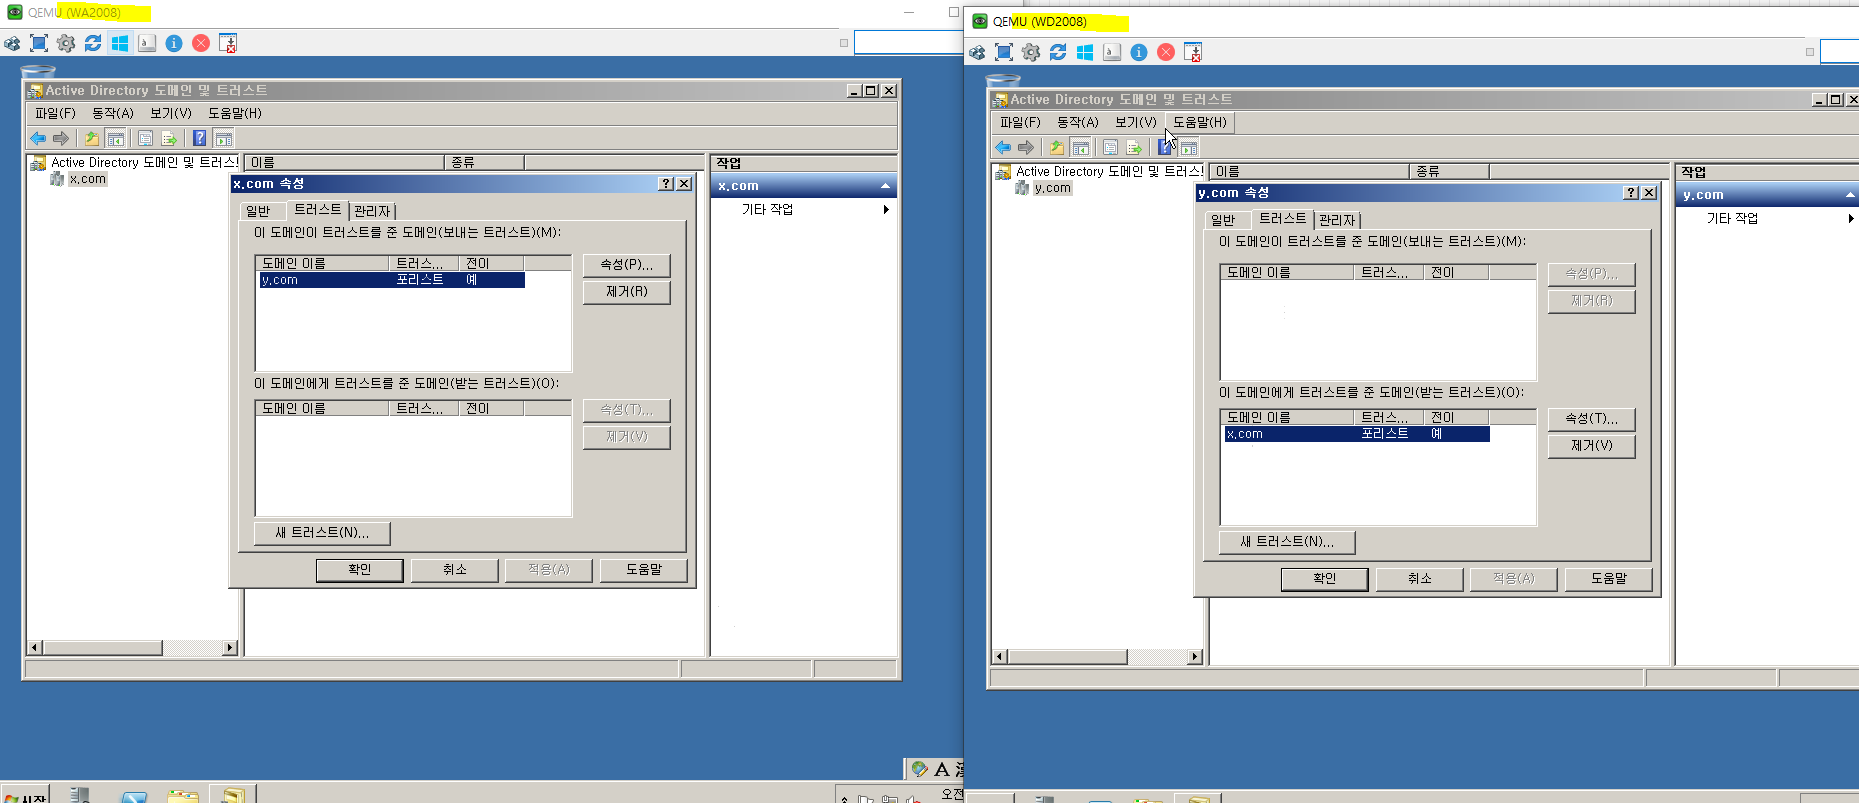Open 보기(V) menu in y.com console
1859x803 pixels.
pyautogui.click(x=1136, y=122)
